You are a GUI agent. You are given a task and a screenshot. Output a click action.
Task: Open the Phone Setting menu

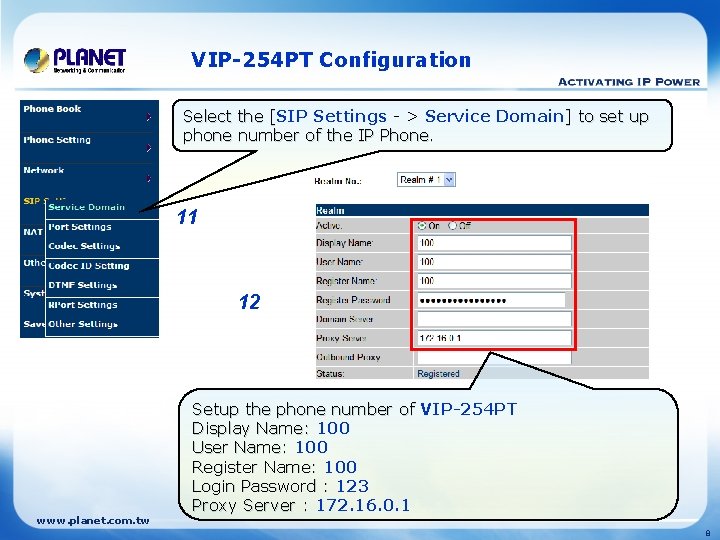pos(57,140)
